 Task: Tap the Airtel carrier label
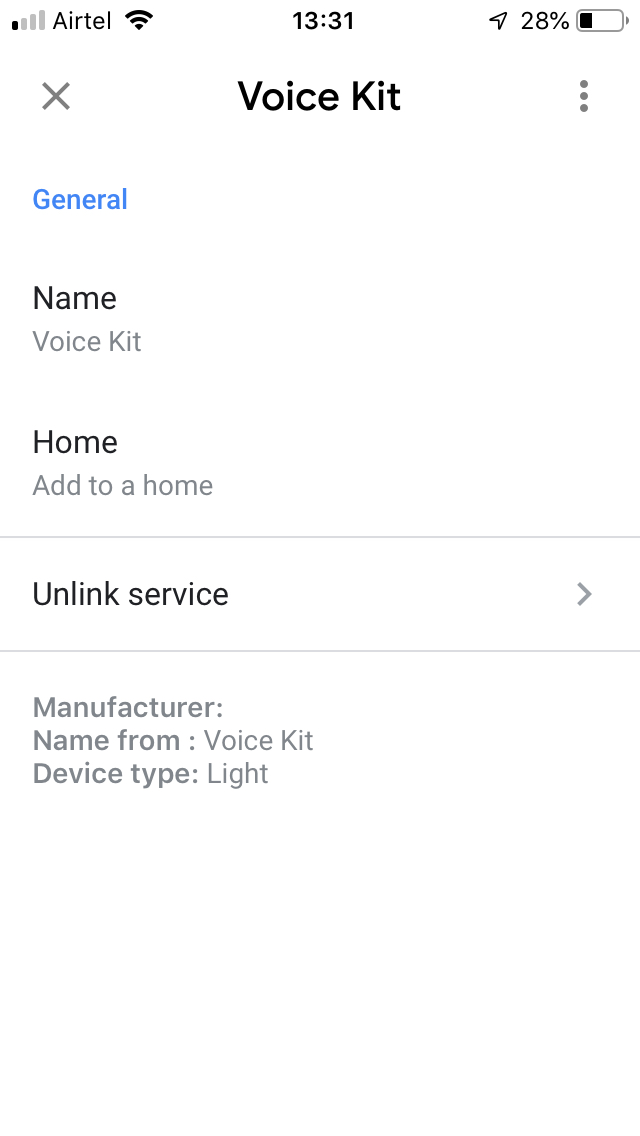pos(81,21)
